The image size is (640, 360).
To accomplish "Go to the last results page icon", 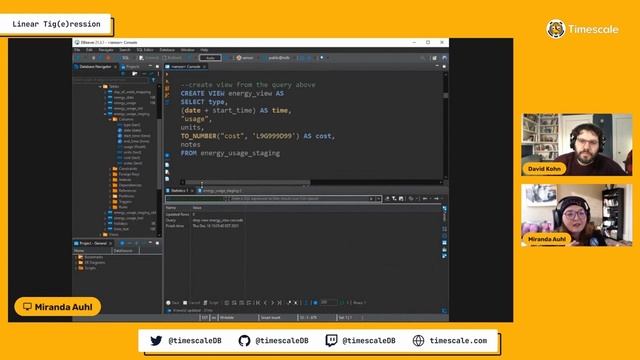I will [x=280, y=303].
